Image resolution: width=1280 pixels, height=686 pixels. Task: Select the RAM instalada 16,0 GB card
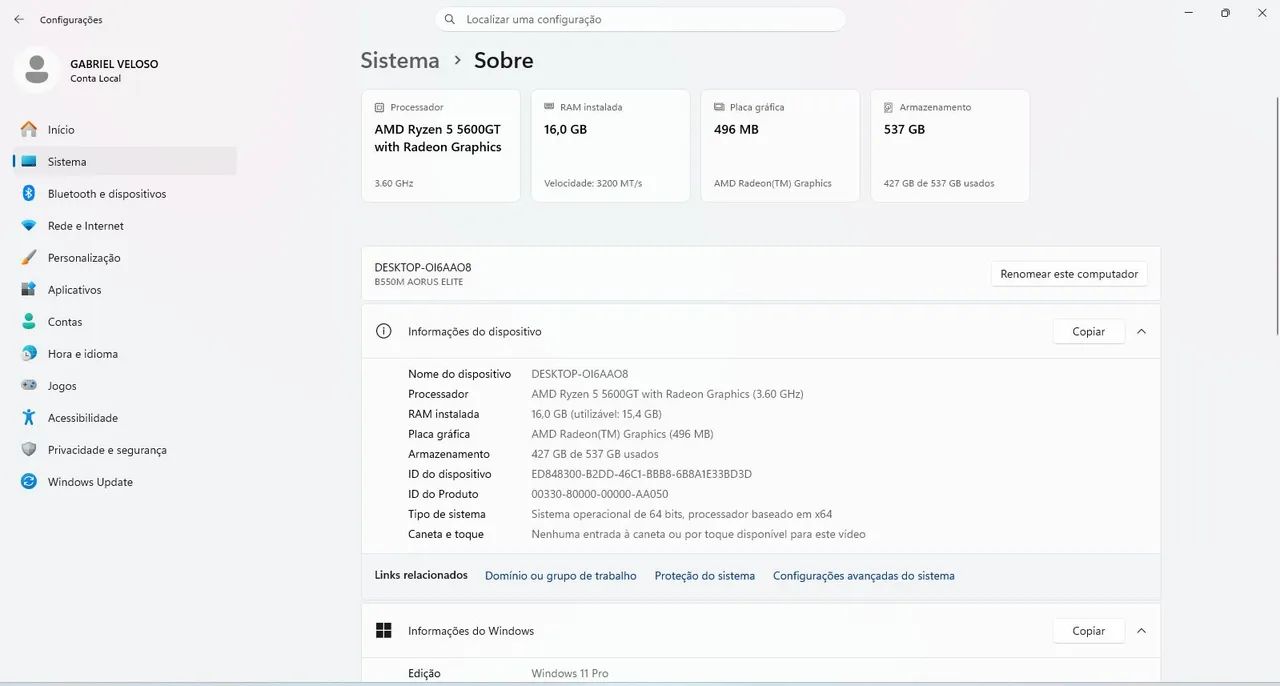tap(611, 146)
